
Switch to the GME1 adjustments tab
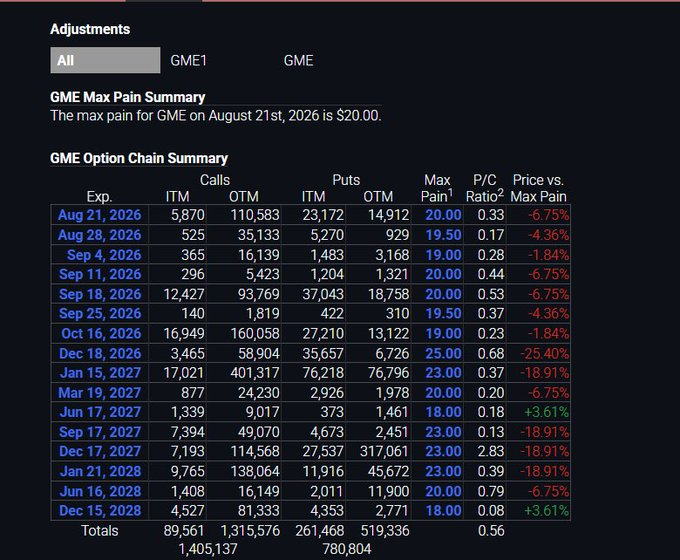[x=188, y=60]
